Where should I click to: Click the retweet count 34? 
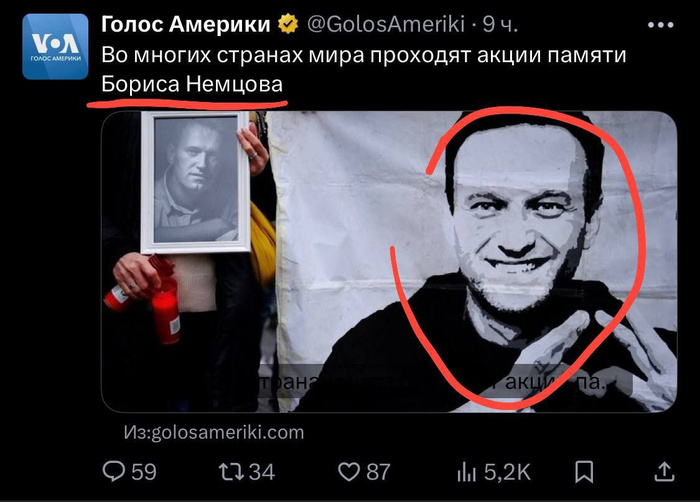(x=262, y=472)
